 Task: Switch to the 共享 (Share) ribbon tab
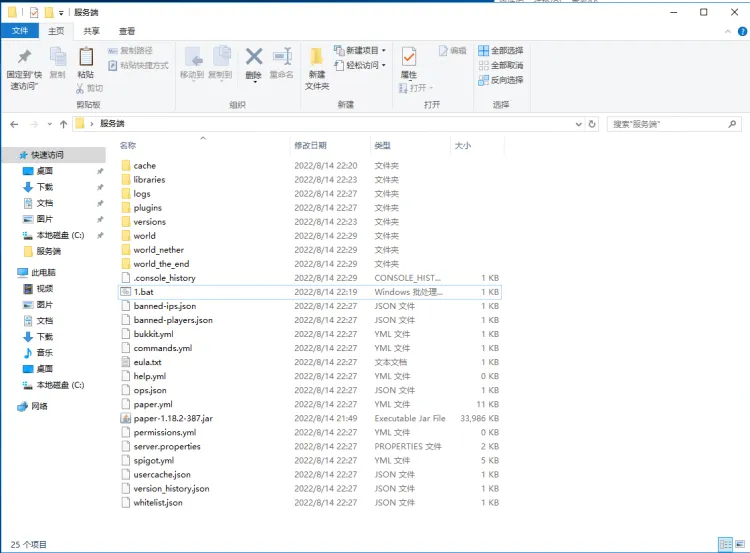coord(91,31)
